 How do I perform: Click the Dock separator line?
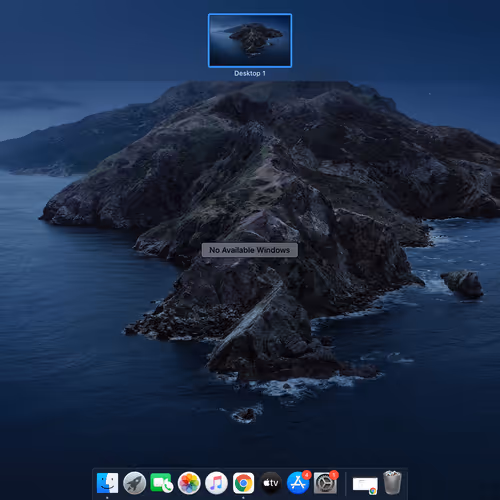click(345, 483)
